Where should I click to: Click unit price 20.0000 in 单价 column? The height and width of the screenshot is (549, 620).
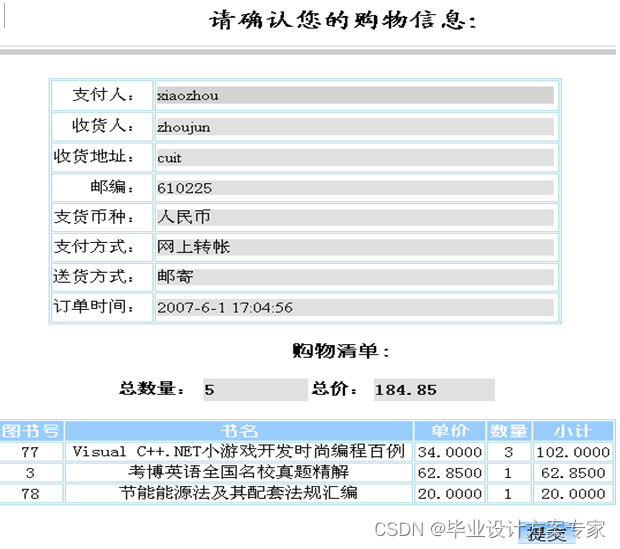point(450,494)
